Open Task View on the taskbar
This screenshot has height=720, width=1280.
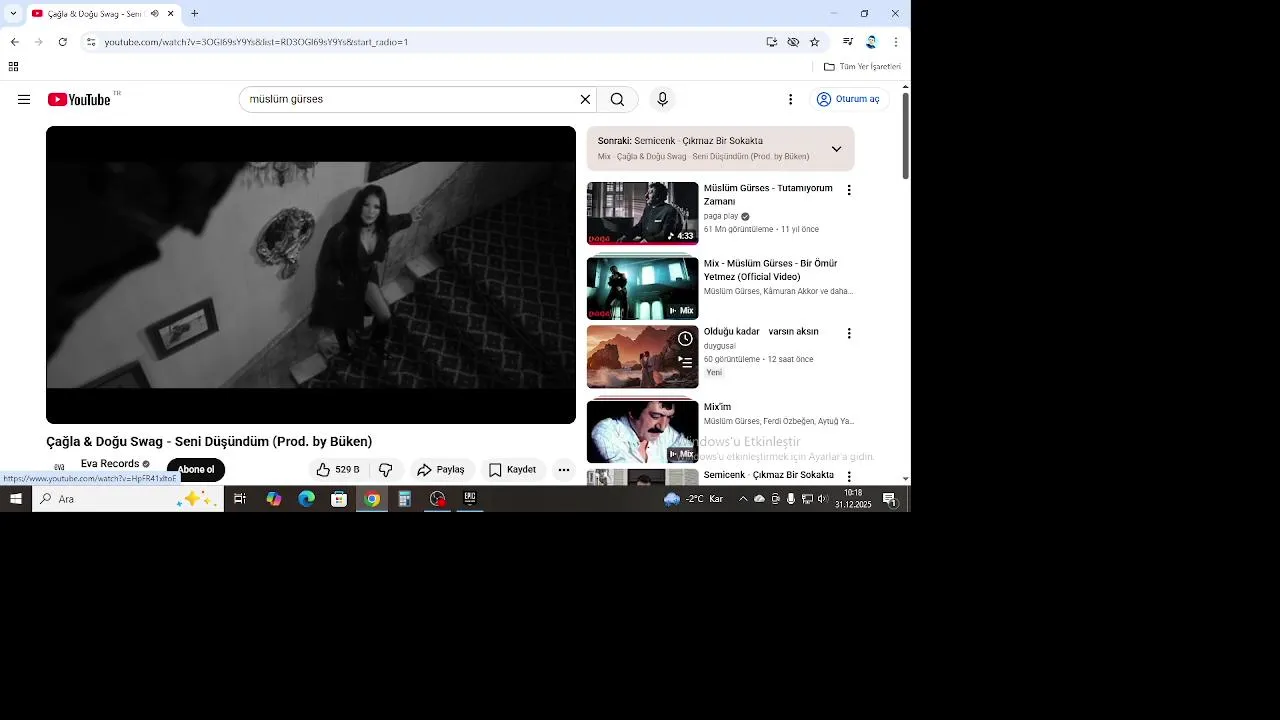point(240,499)
